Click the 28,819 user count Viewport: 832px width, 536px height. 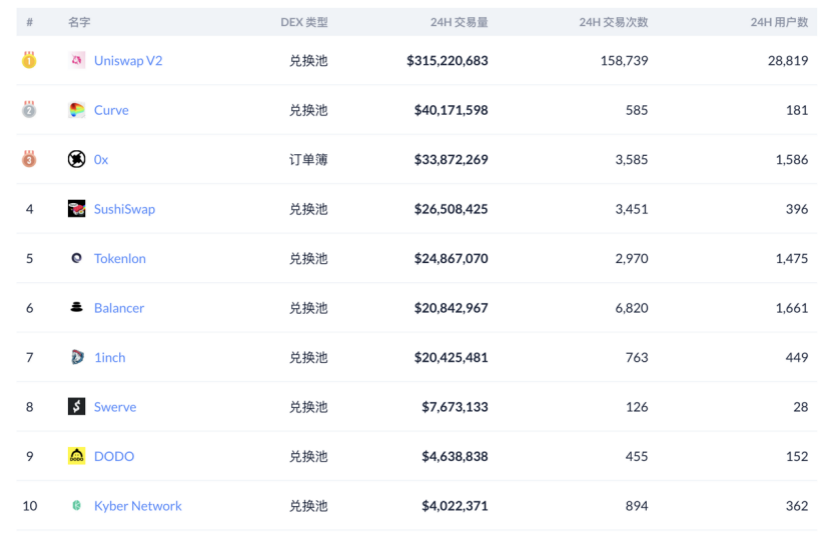788,60
